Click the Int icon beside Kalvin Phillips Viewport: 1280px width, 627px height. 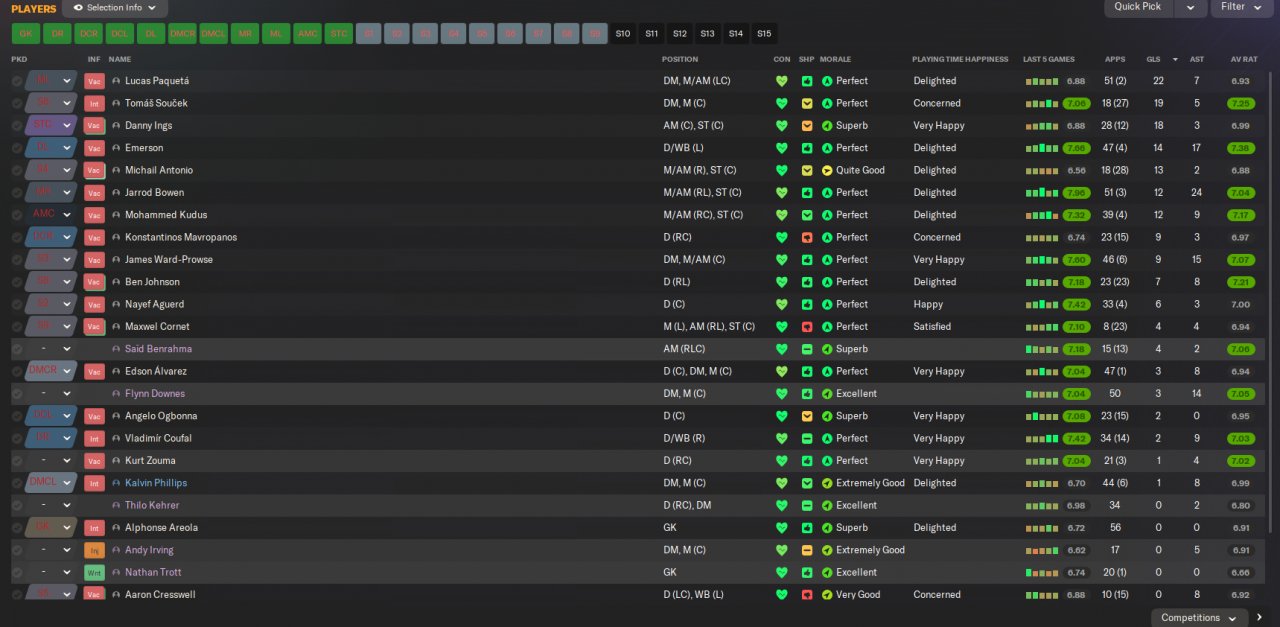point(95,483)
